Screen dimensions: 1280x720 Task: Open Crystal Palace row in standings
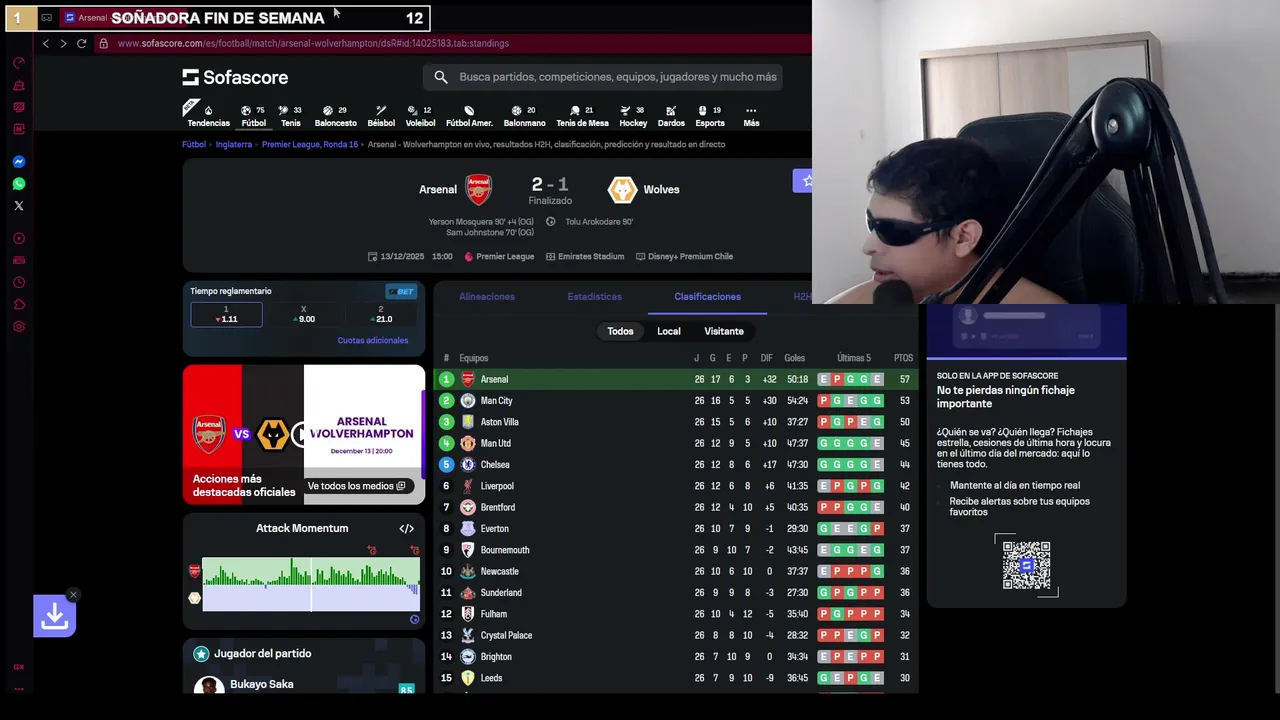tap(675, 635)
